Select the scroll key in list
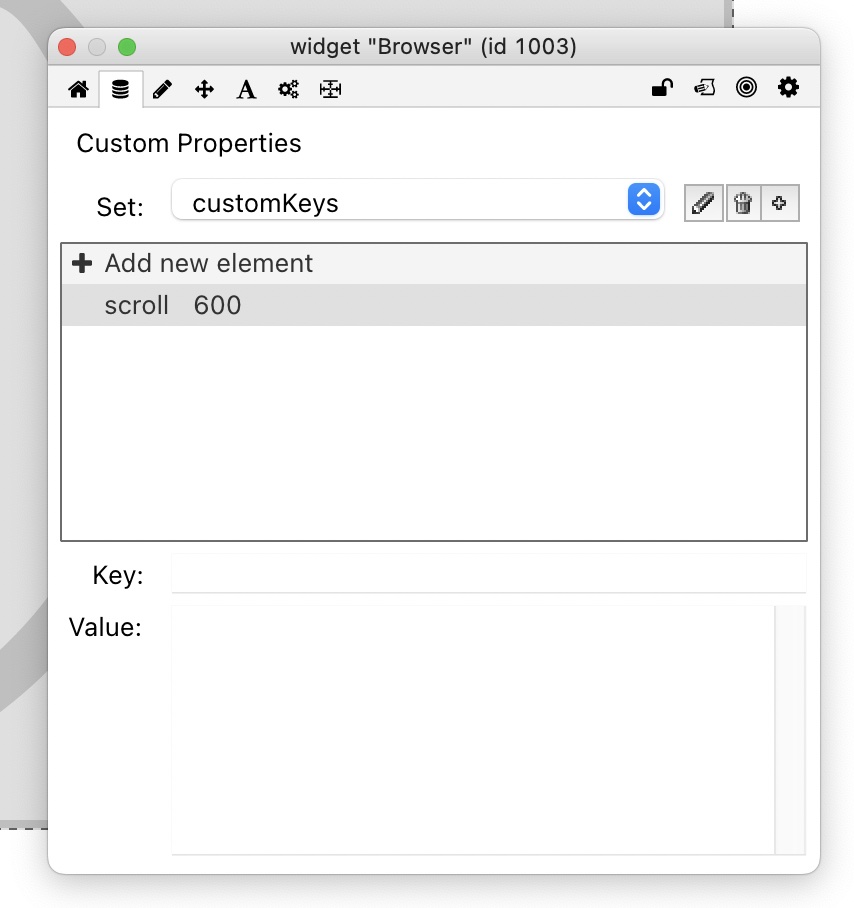 pos(137,305)
